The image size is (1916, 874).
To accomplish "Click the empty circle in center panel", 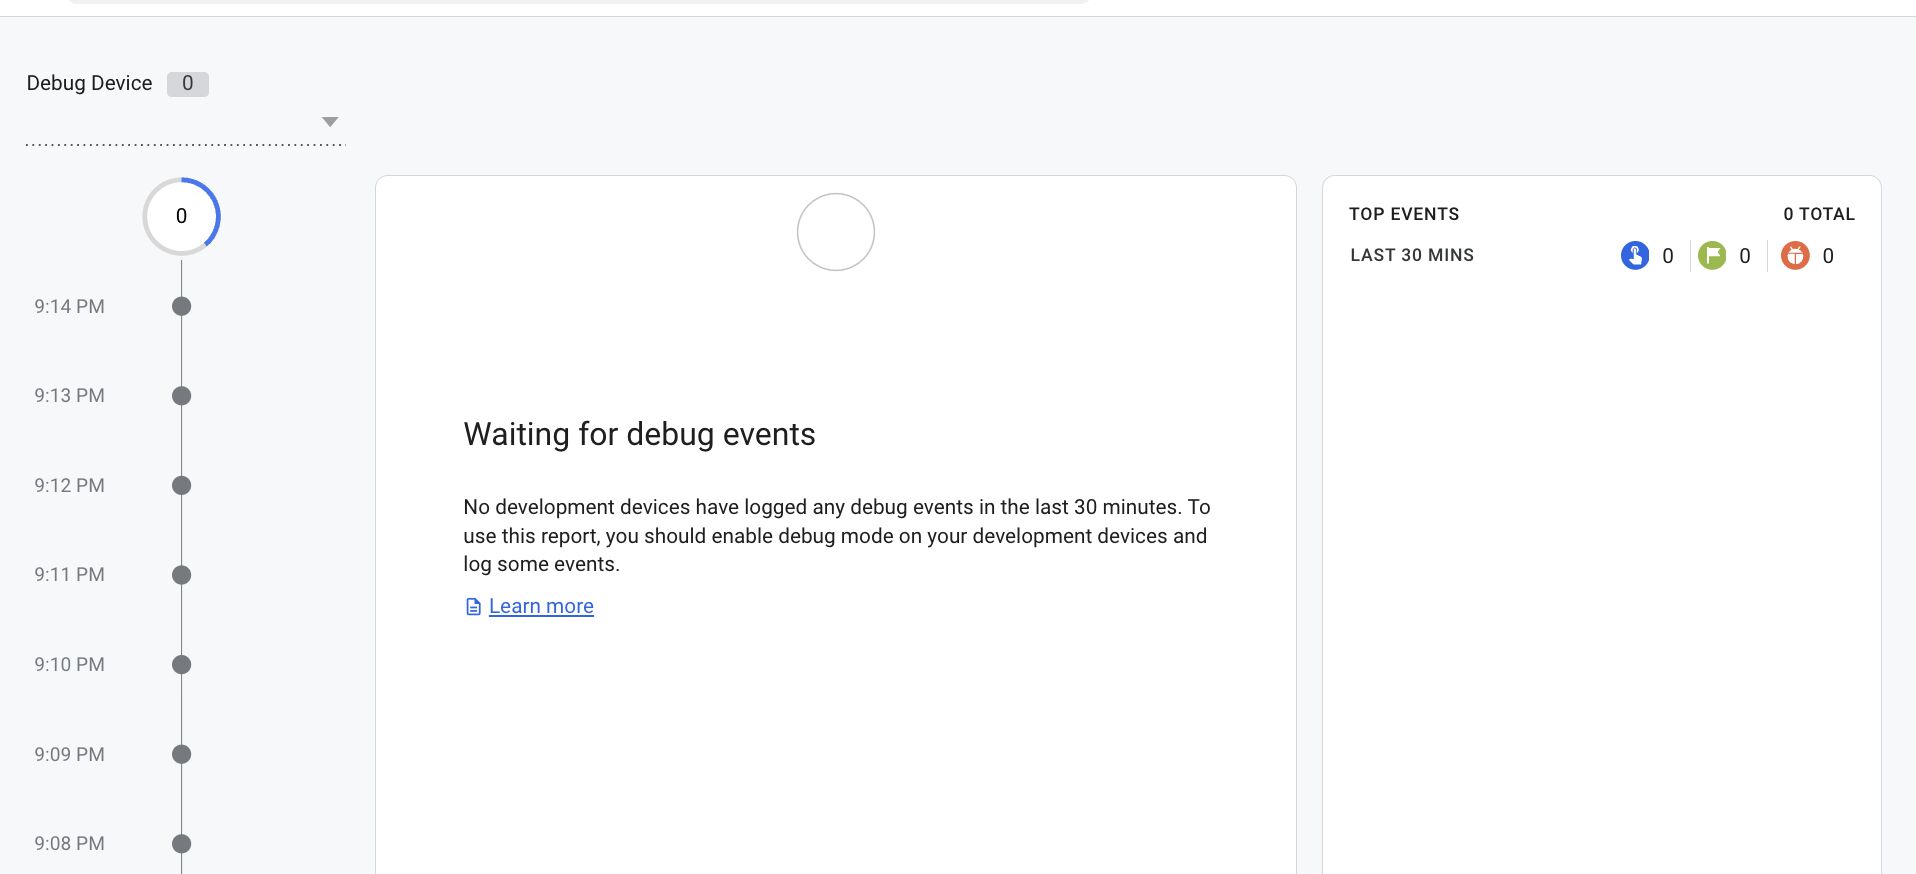I will (836, 232).
